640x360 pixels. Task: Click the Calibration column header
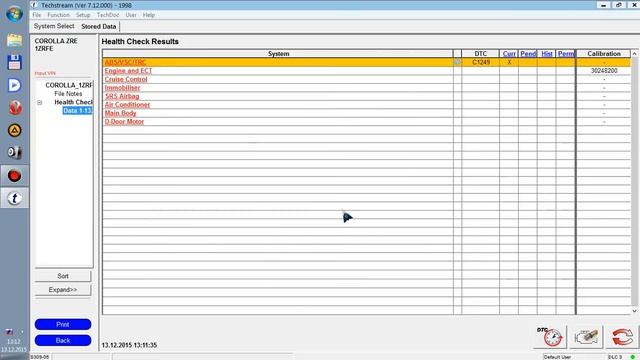[x=604, y=53]
